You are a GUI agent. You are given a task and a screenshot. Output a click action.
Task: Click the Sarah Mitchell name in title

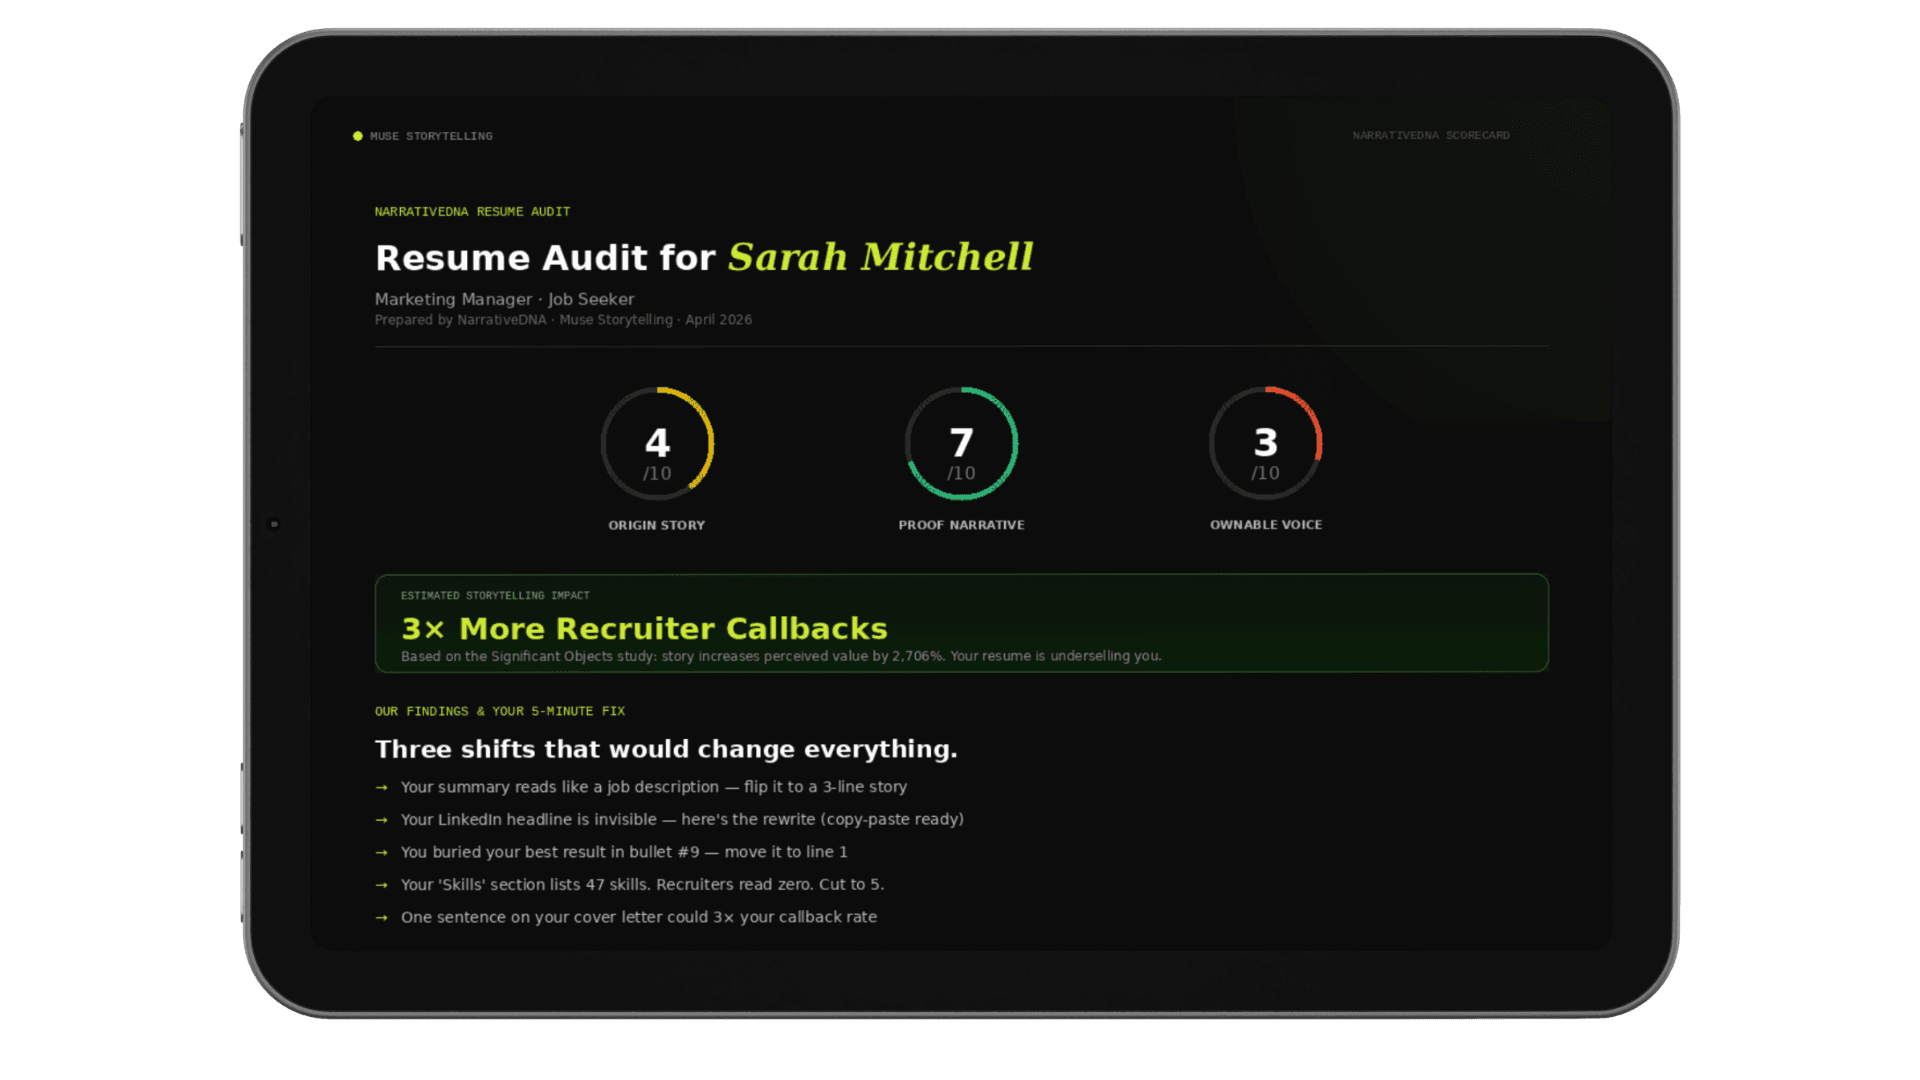[880, 257]
